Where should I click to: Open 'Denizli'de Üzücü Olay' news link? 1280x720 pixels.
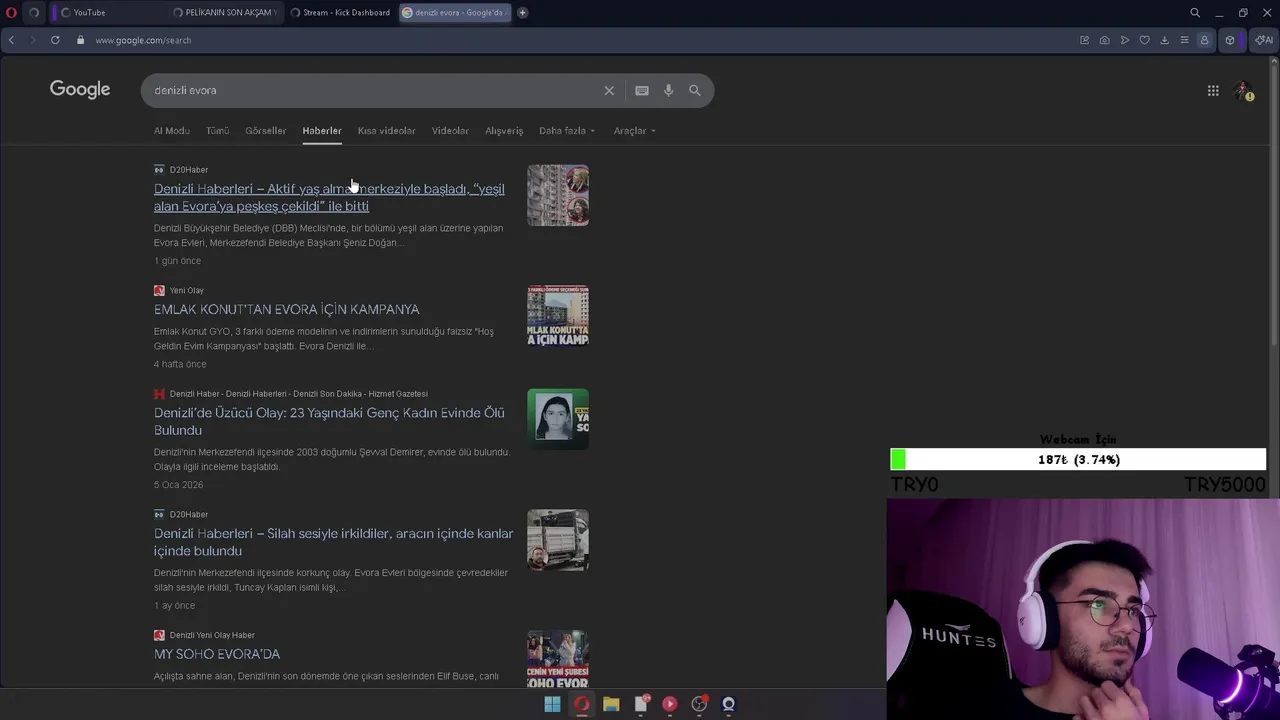click(329, 421)
